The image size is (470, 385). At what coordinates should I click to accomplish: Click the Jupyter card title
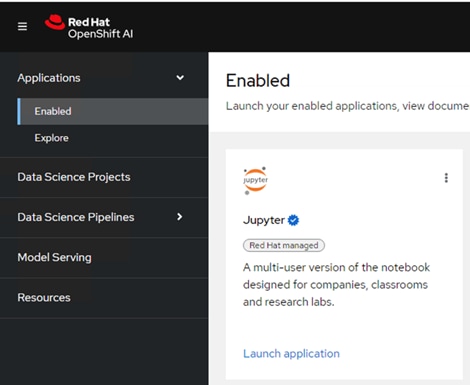[264, 220]
